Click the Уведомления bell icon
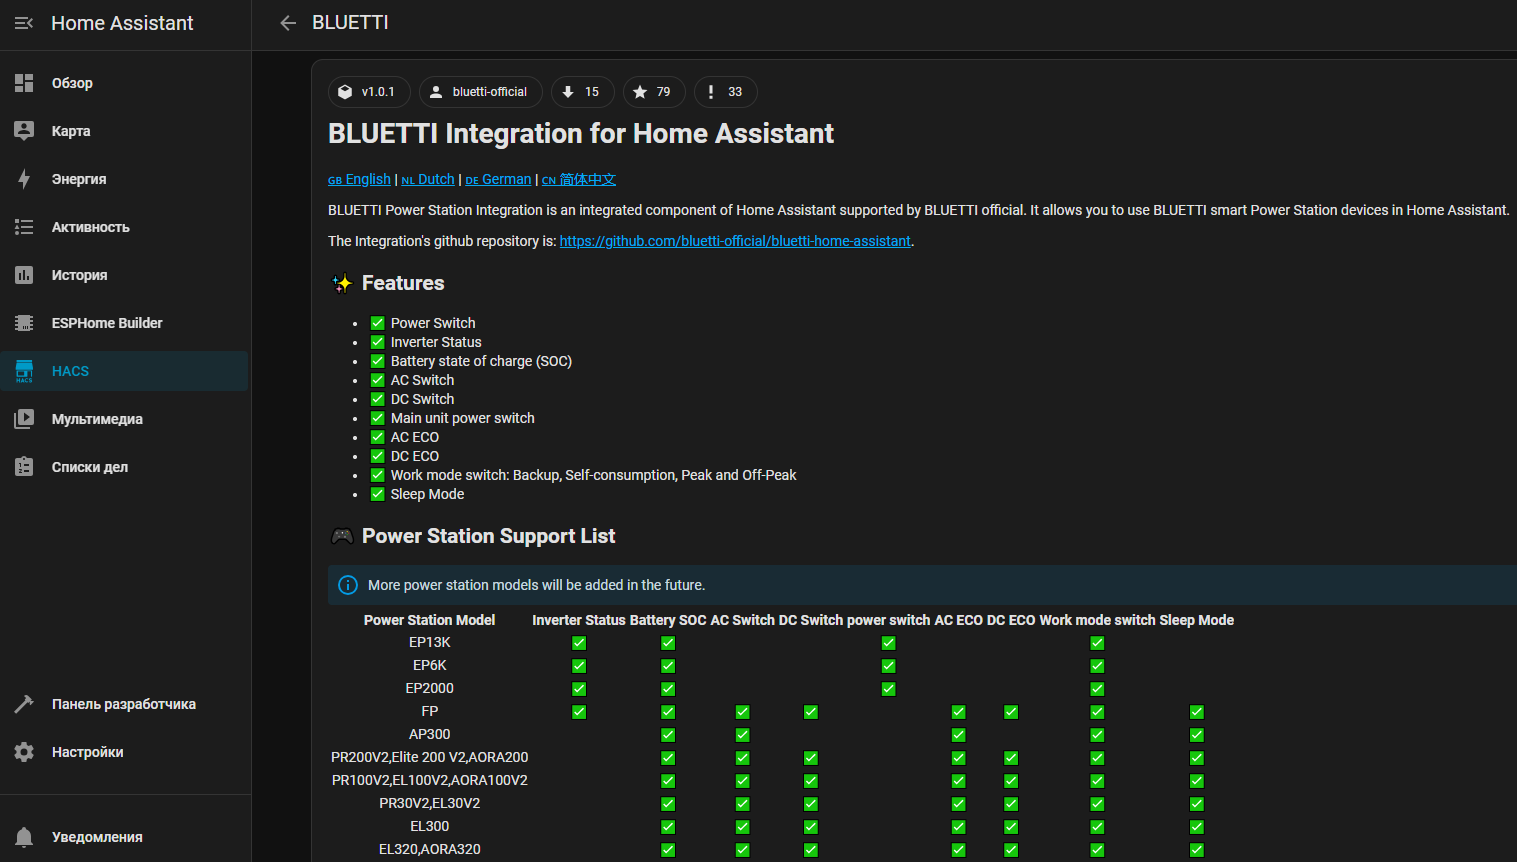Image resolution: width=1517 pixels, height=862 pixels. 24,837
